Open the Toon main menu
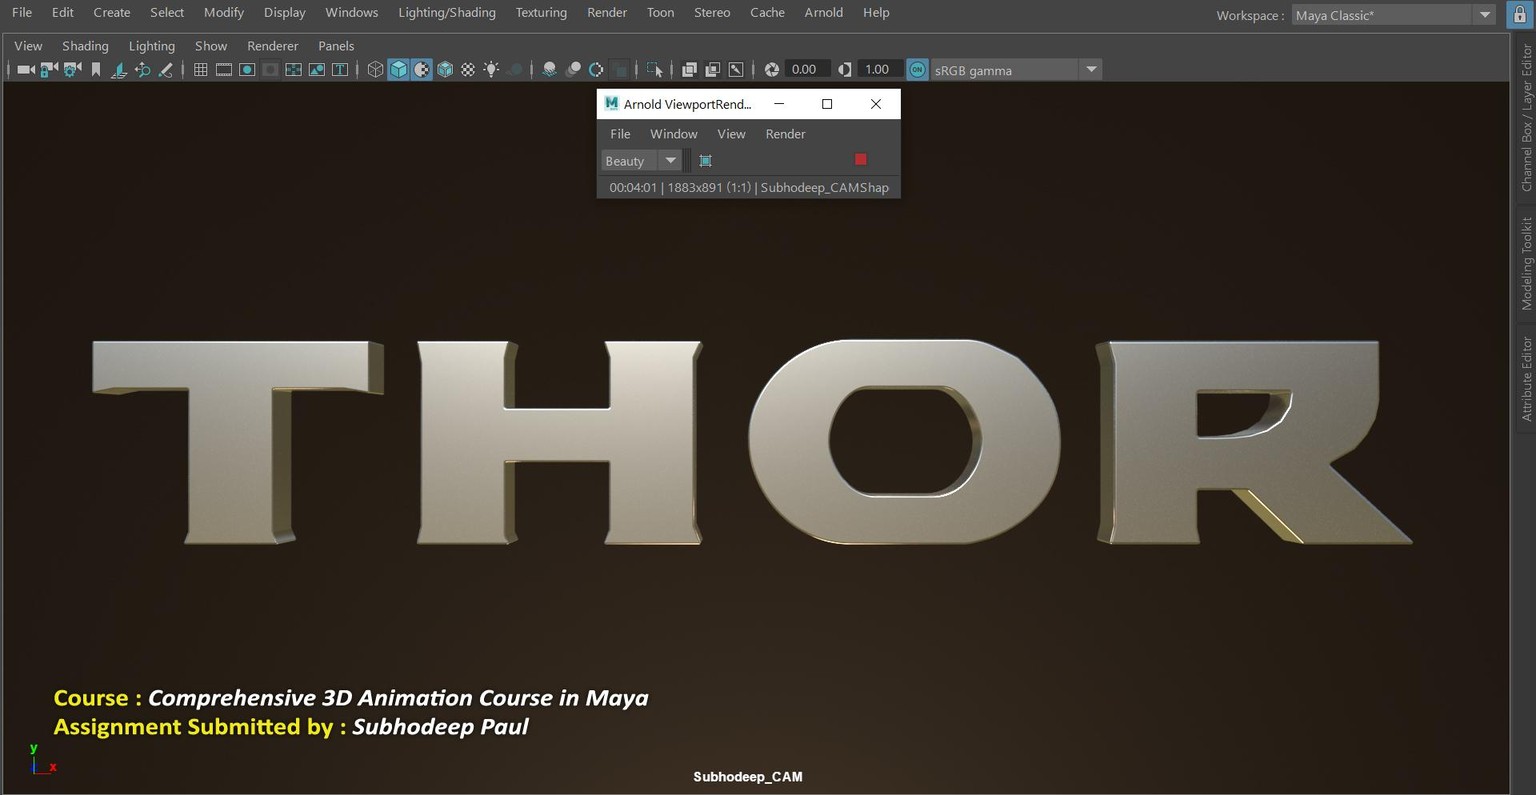The height and width of the screenshot is (795, 1536). pos(660,12)
